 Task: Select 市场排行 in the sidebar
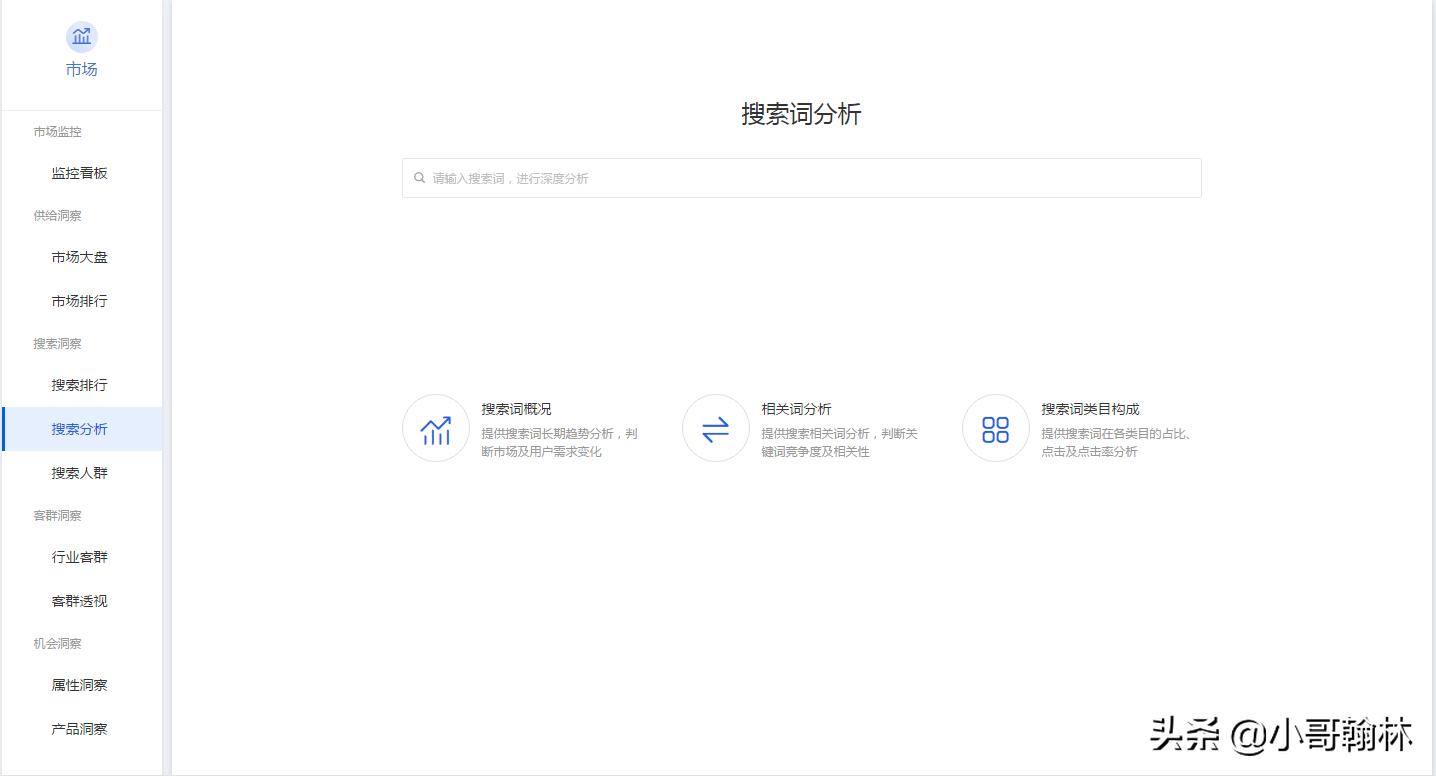78,301
